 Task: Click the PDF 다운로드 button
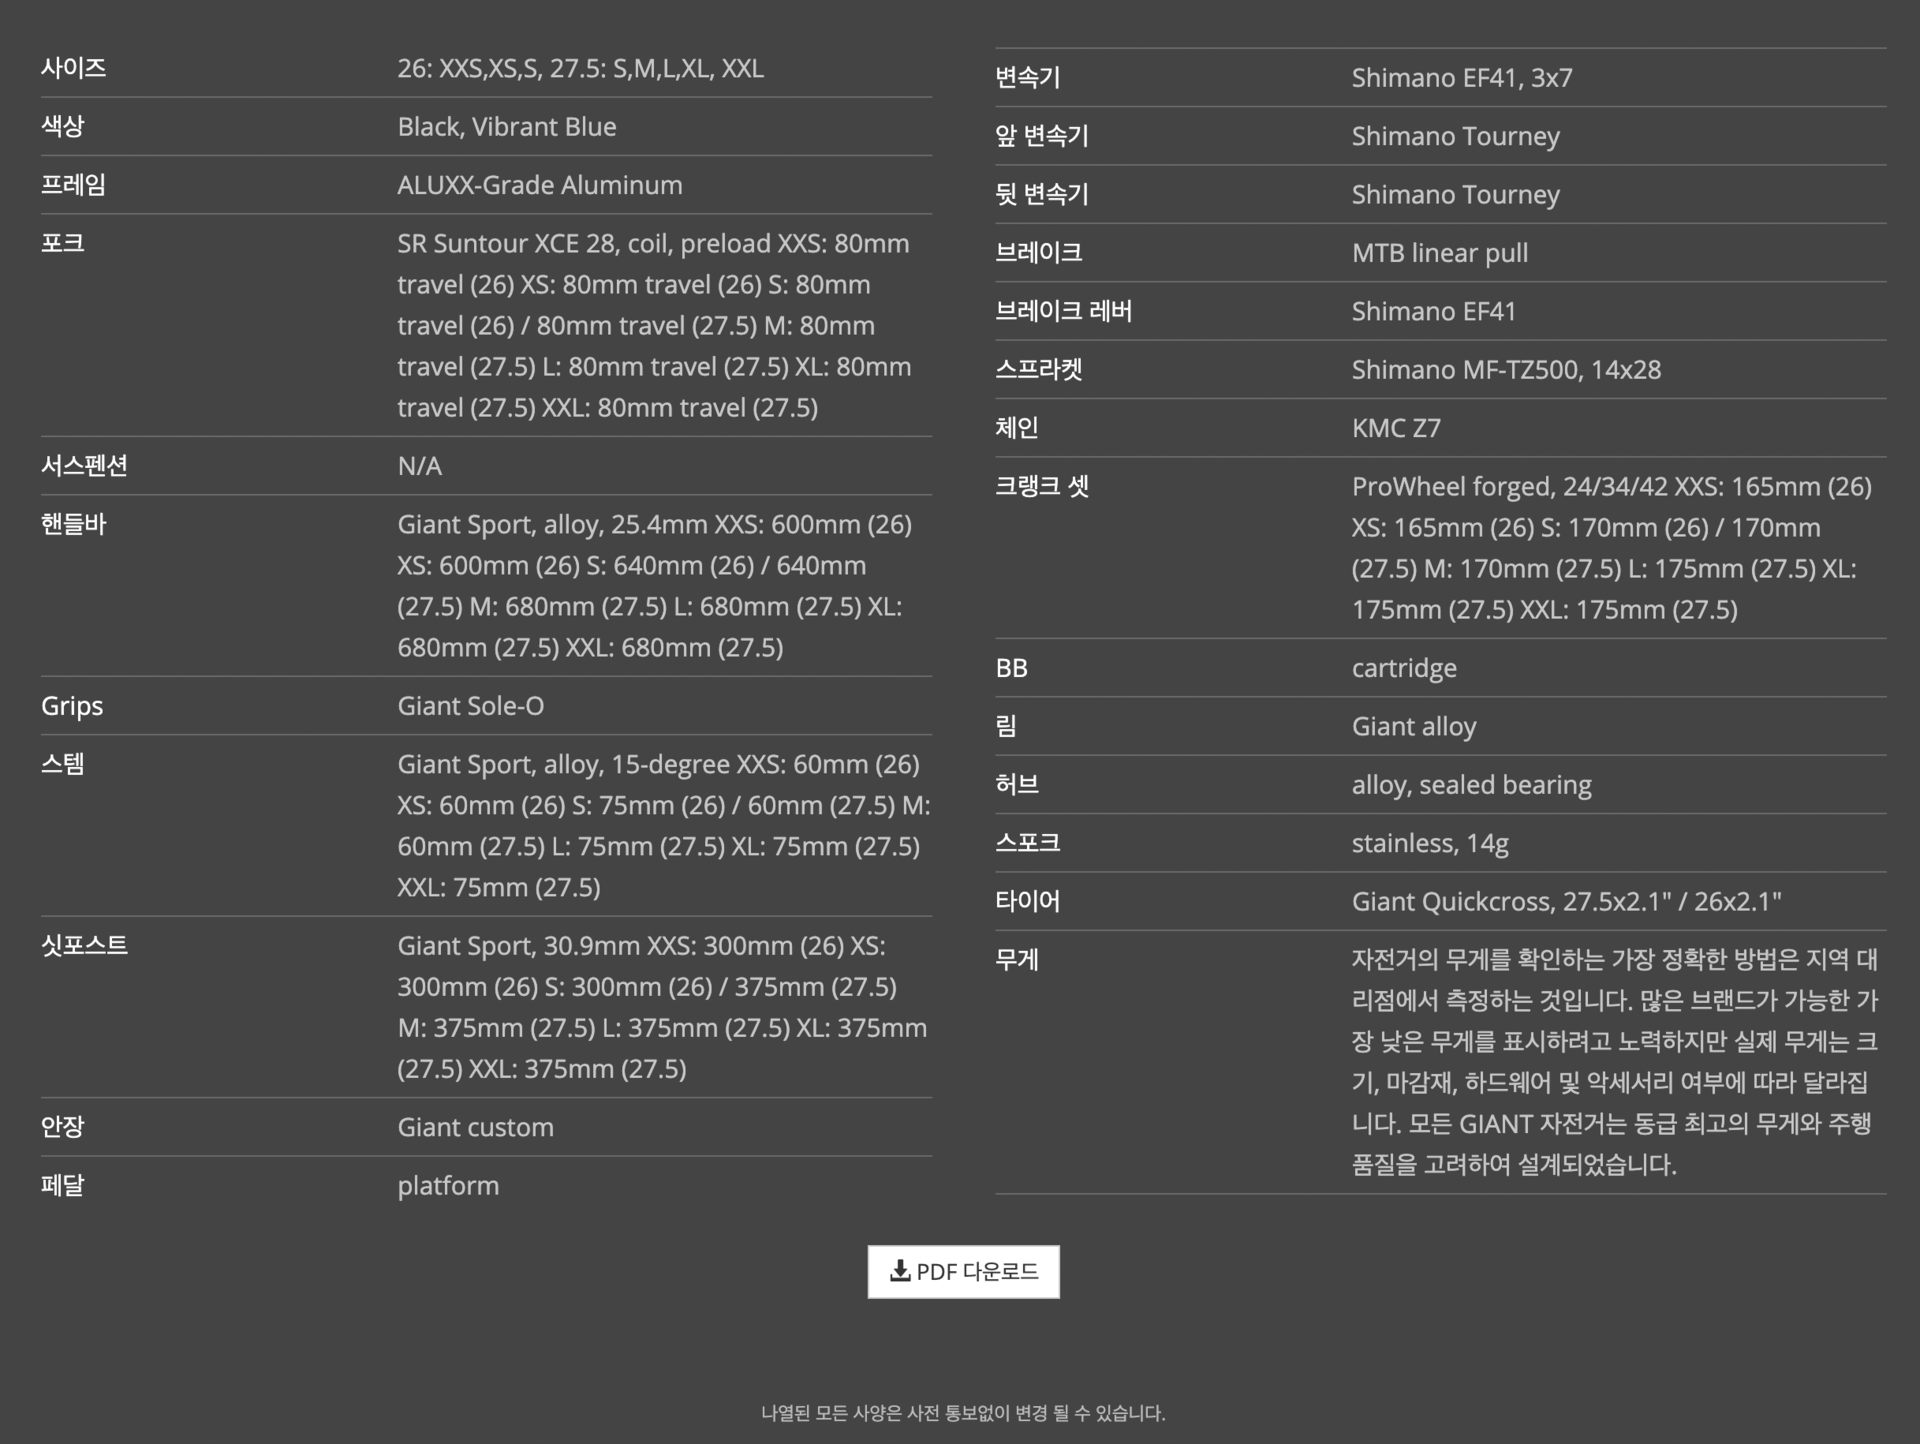[963, 1271]
